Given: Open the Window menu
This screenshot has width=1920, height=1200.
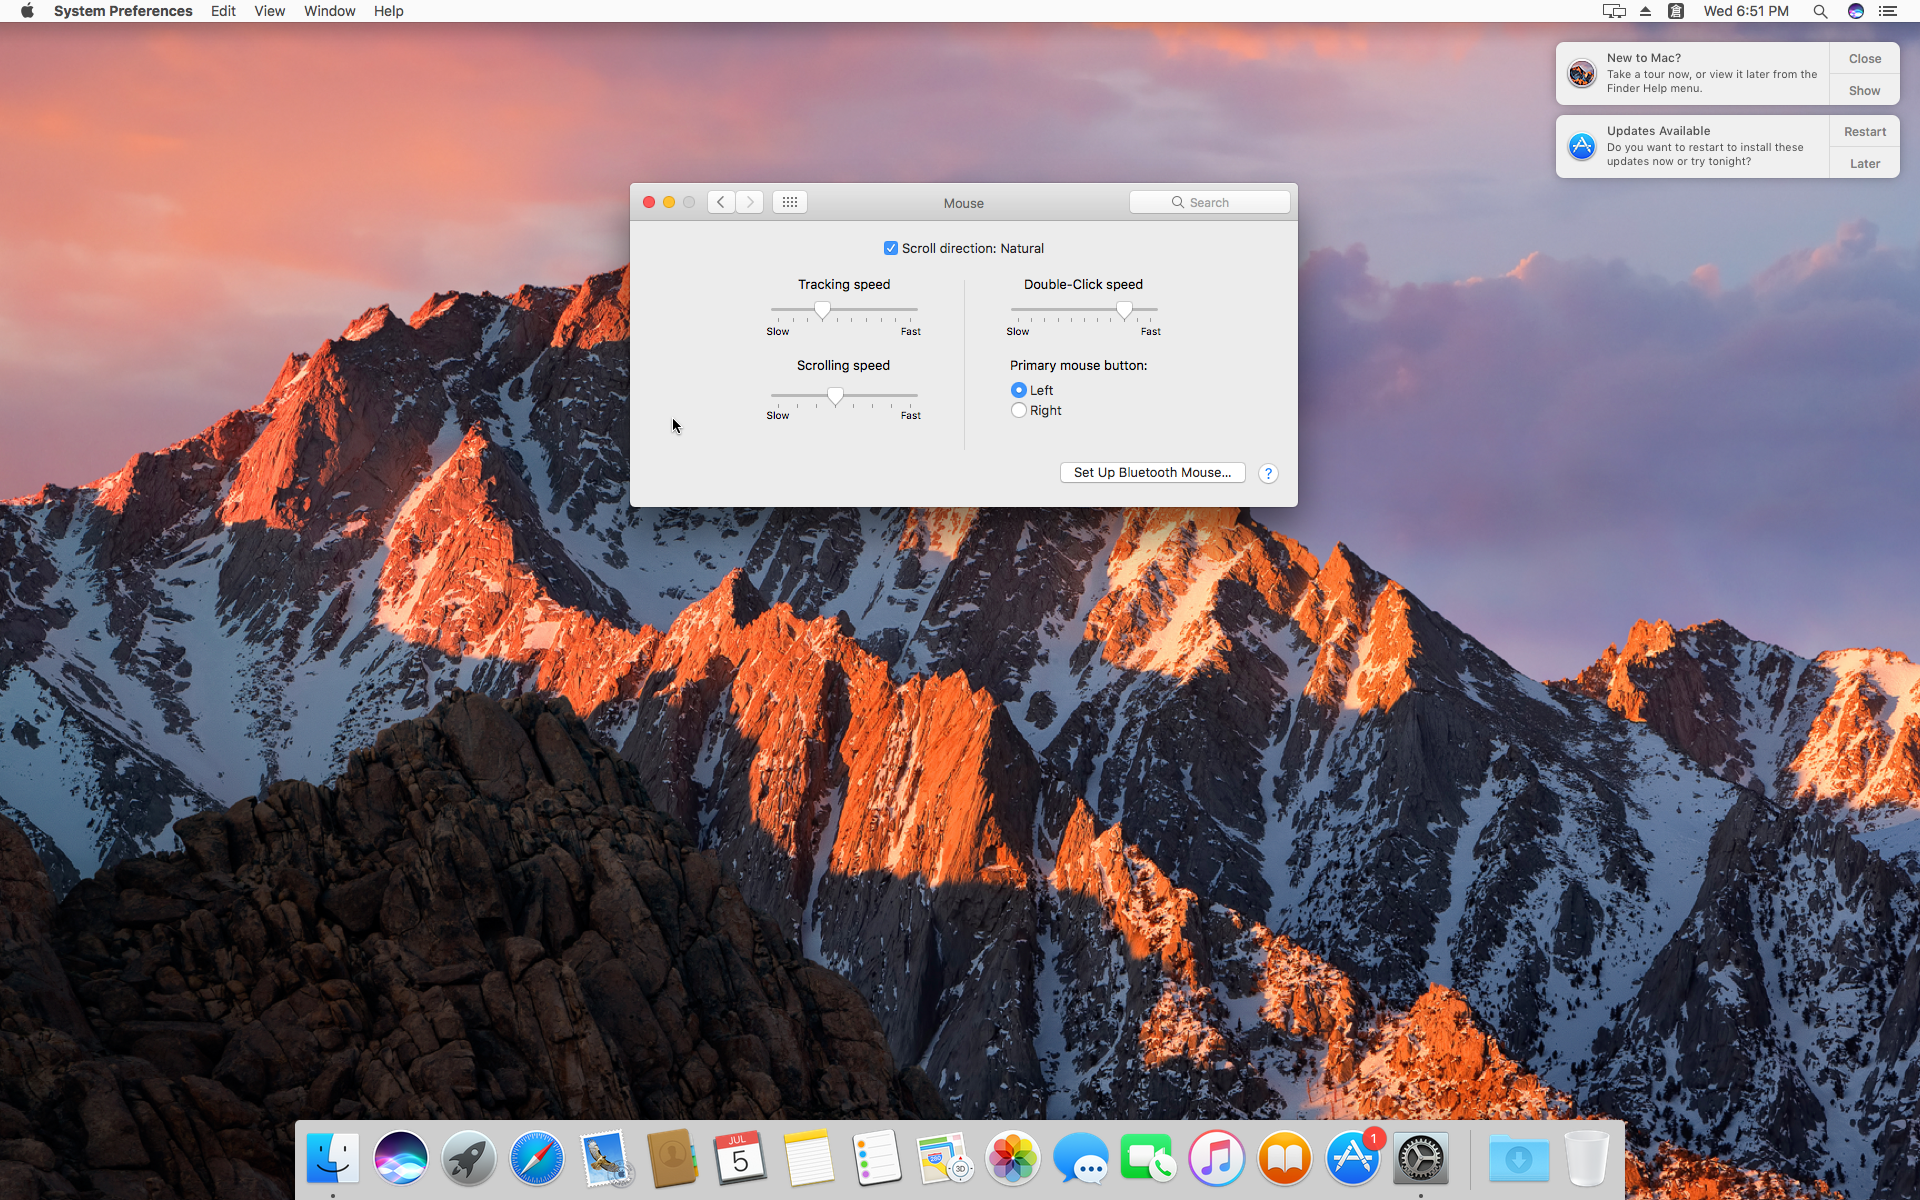Looking at the screenshot, I should pyautogui.click(x=329, y=11).
